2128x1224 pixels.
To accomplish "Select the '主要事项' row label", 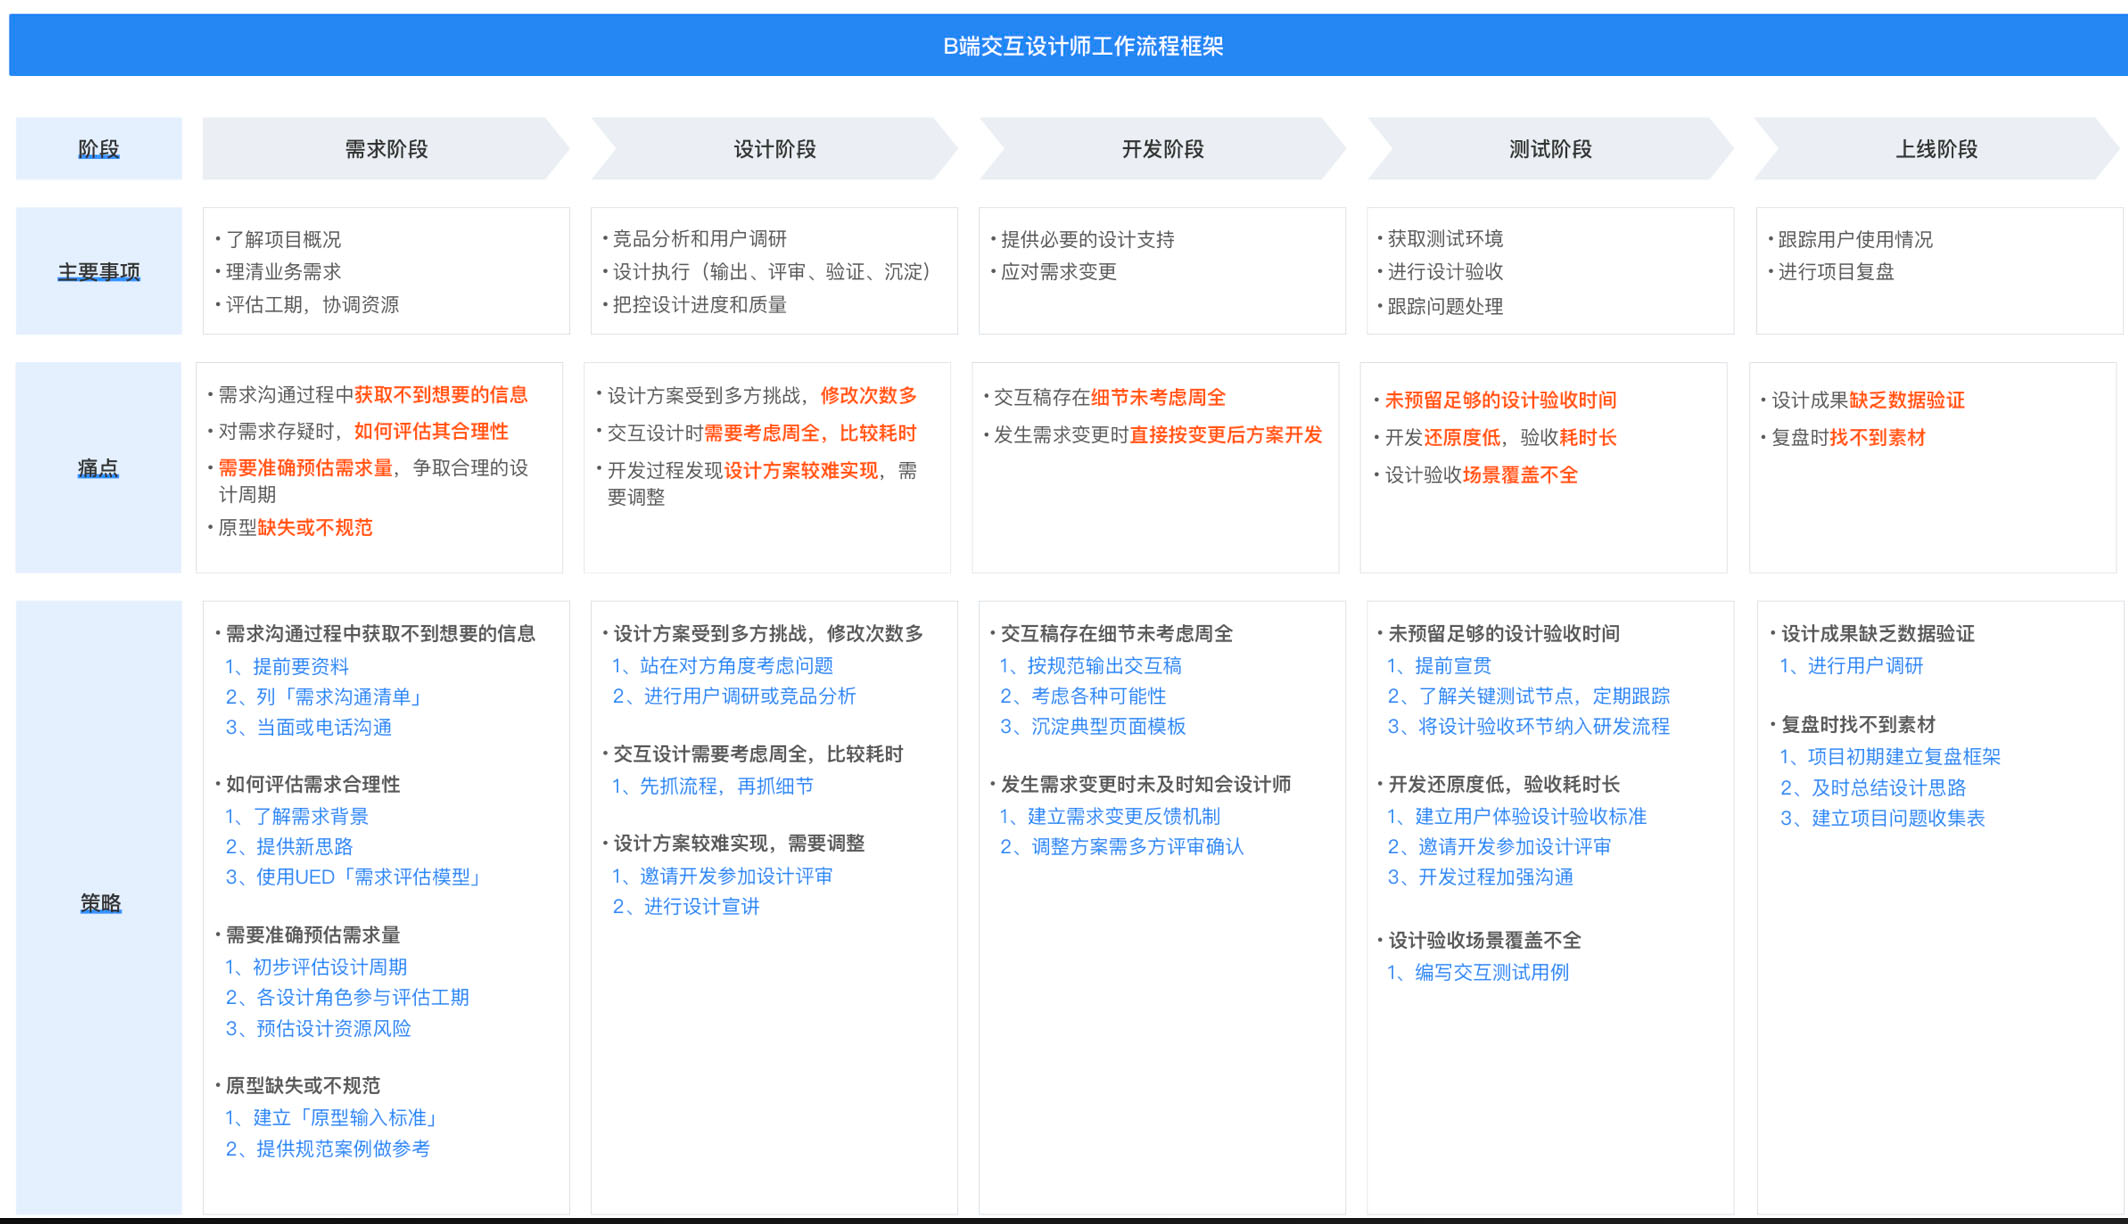I will (x=99, y=271).
